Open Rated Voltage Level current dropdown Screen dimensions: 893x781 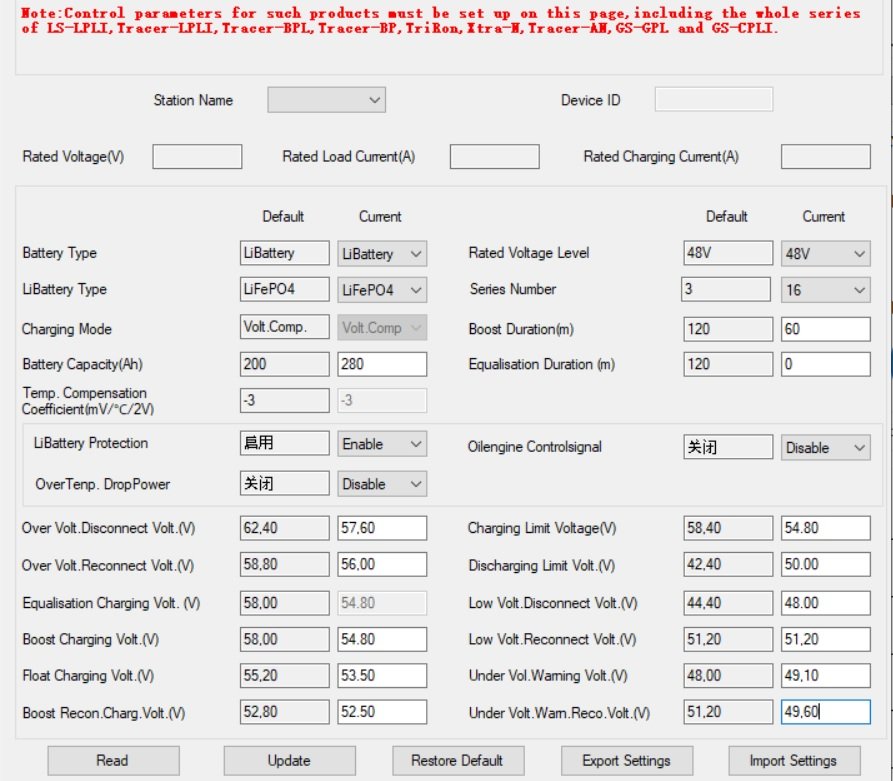tap(825, 254)
